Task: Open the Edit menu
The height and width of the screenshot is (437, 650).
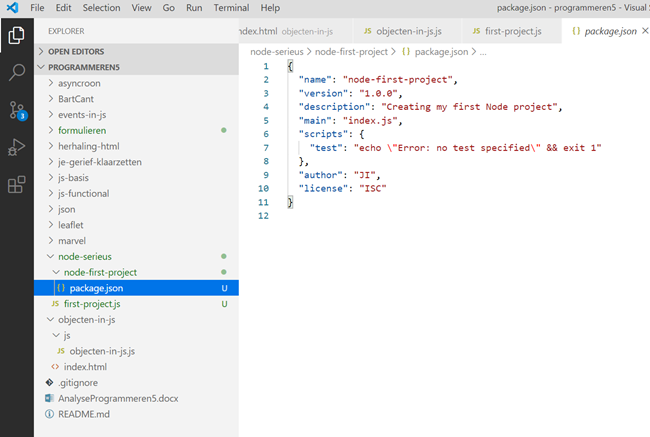Action: [x=63, y=7]
